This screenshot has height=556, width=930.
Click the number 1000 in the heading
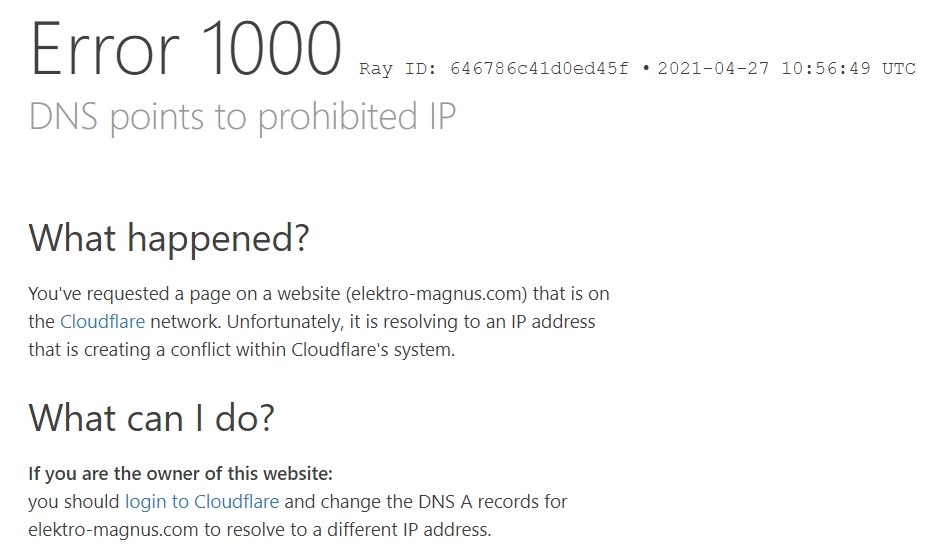pos(272,49)
